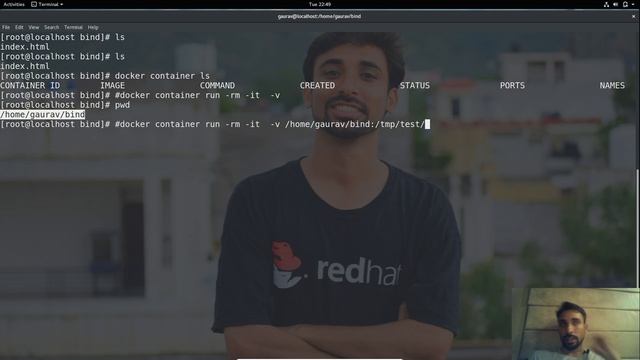Click the COMMAND column header

217,86
